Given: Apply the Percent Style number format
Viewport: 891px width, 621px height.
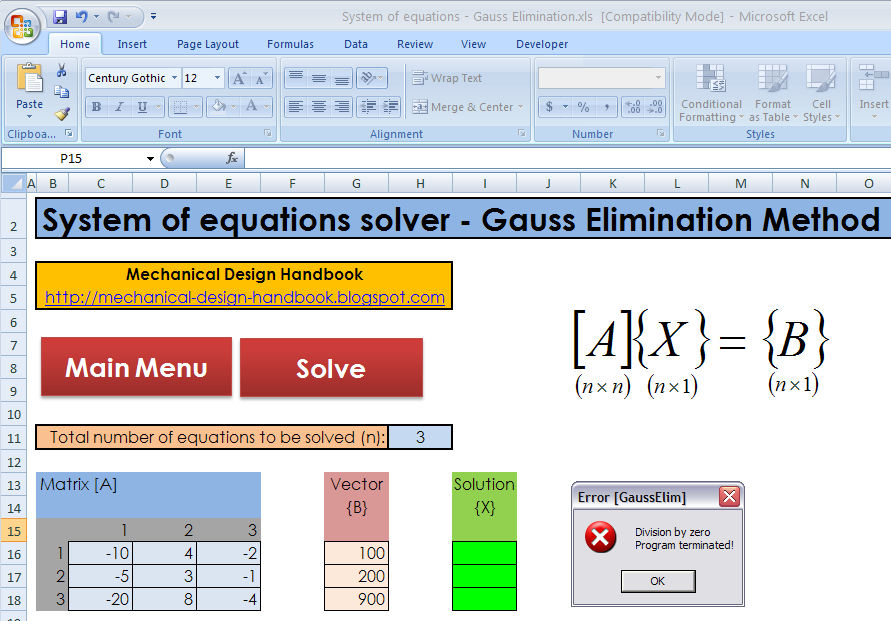Looking at the screenshot, I should pyautogui.click(x=583, y=106).
